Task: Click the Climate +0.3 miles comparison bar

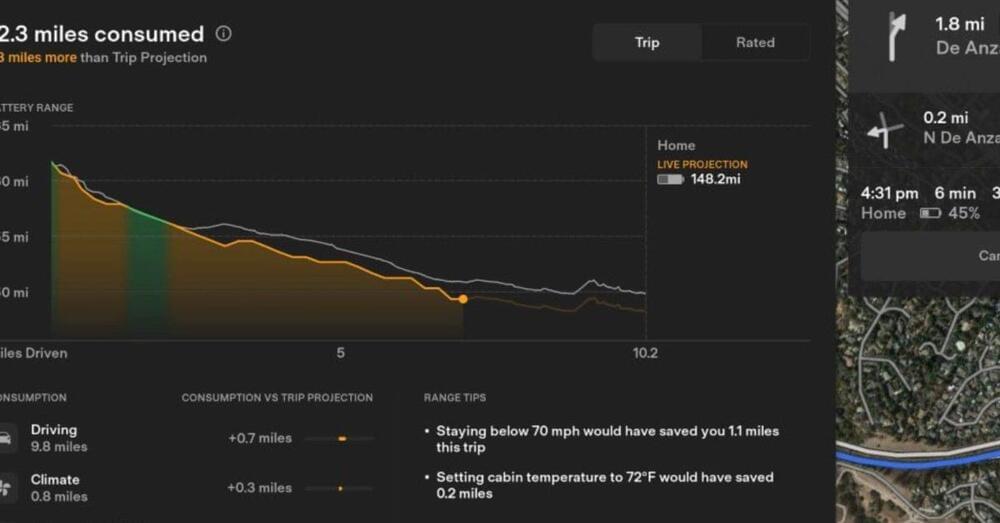Action: 340,488
